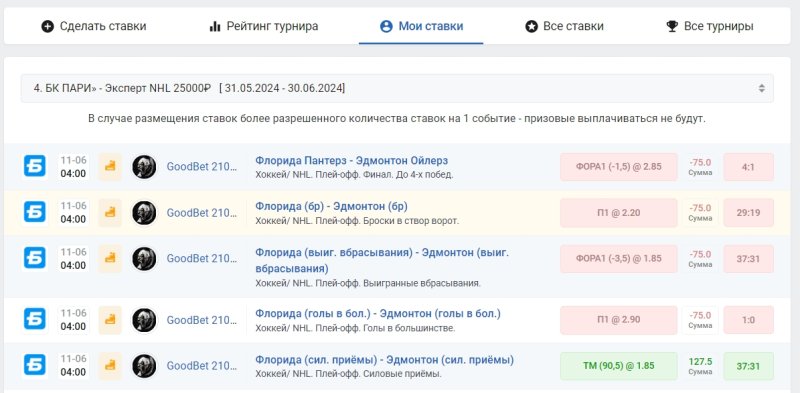Click bookmaker logo in голы в бол. row
Image resolution: width=800 pixels, height=393 pixels.
point(35,320)
